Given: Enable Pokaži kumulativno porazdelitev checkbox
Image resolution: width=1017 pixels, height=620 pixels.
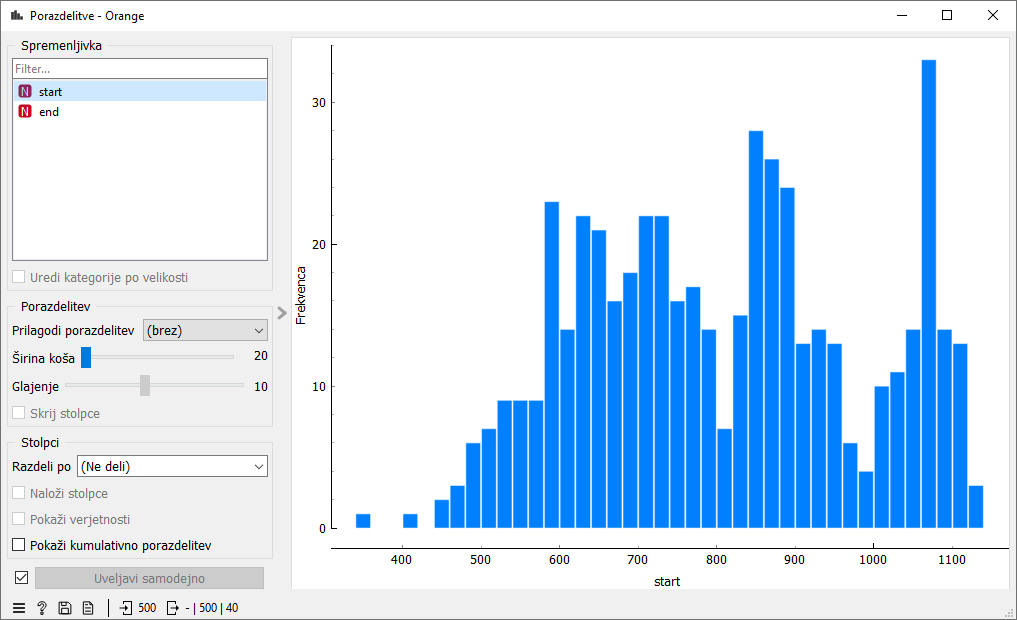Looking at the screenshot, I should click(19, 545).
